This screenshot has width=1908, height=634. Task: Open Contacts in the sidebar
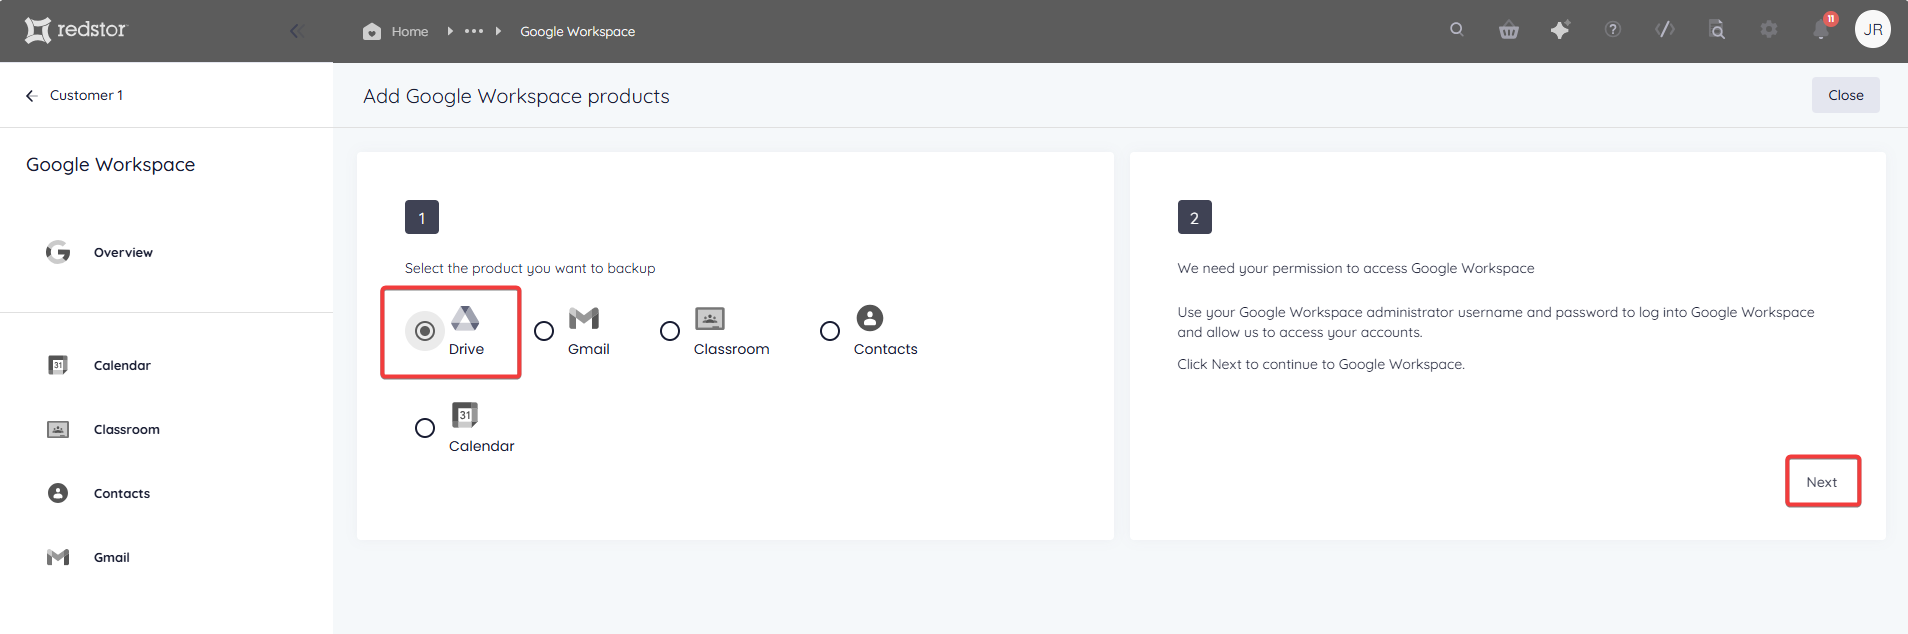coord(122,493)
